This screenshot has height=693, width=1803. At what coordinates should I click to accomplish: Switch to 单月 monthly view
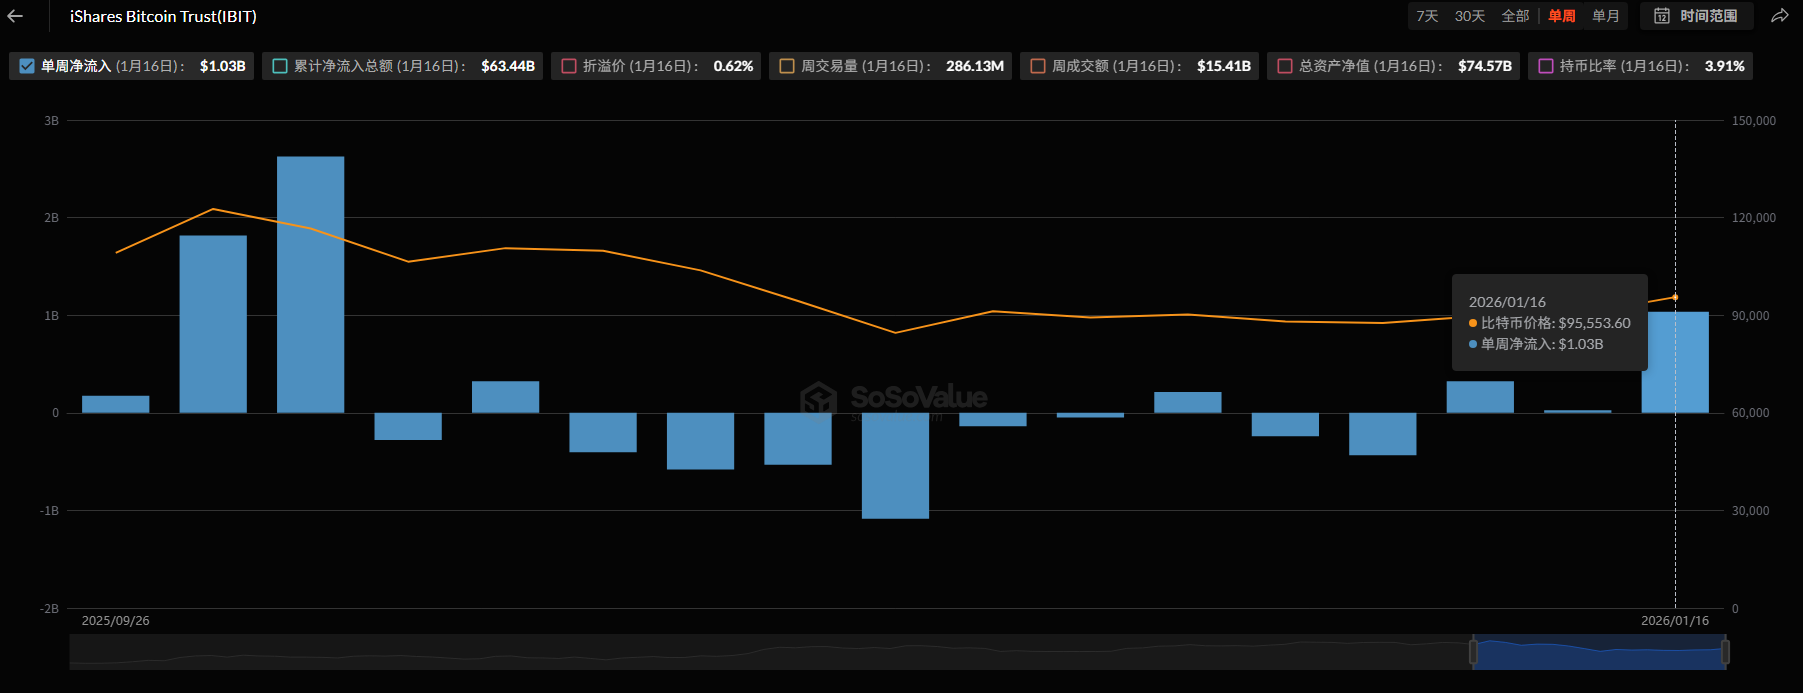[1605, 16]
